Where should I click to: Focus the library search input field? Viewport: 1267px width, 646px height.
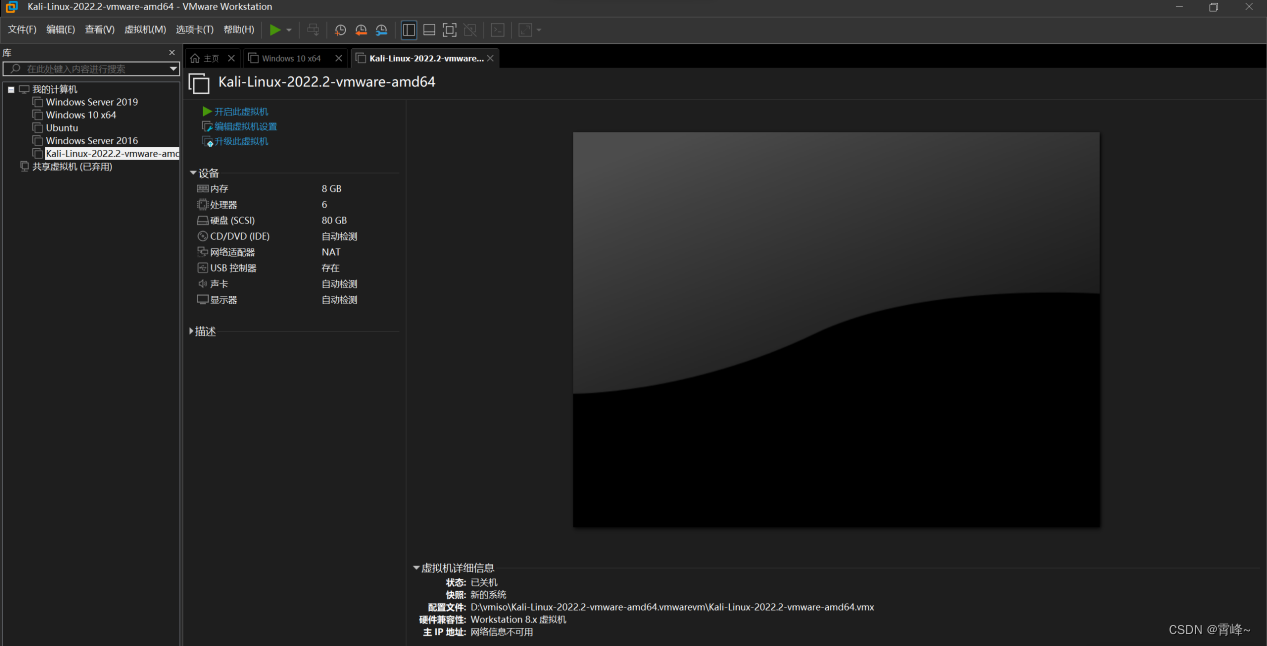90,69
